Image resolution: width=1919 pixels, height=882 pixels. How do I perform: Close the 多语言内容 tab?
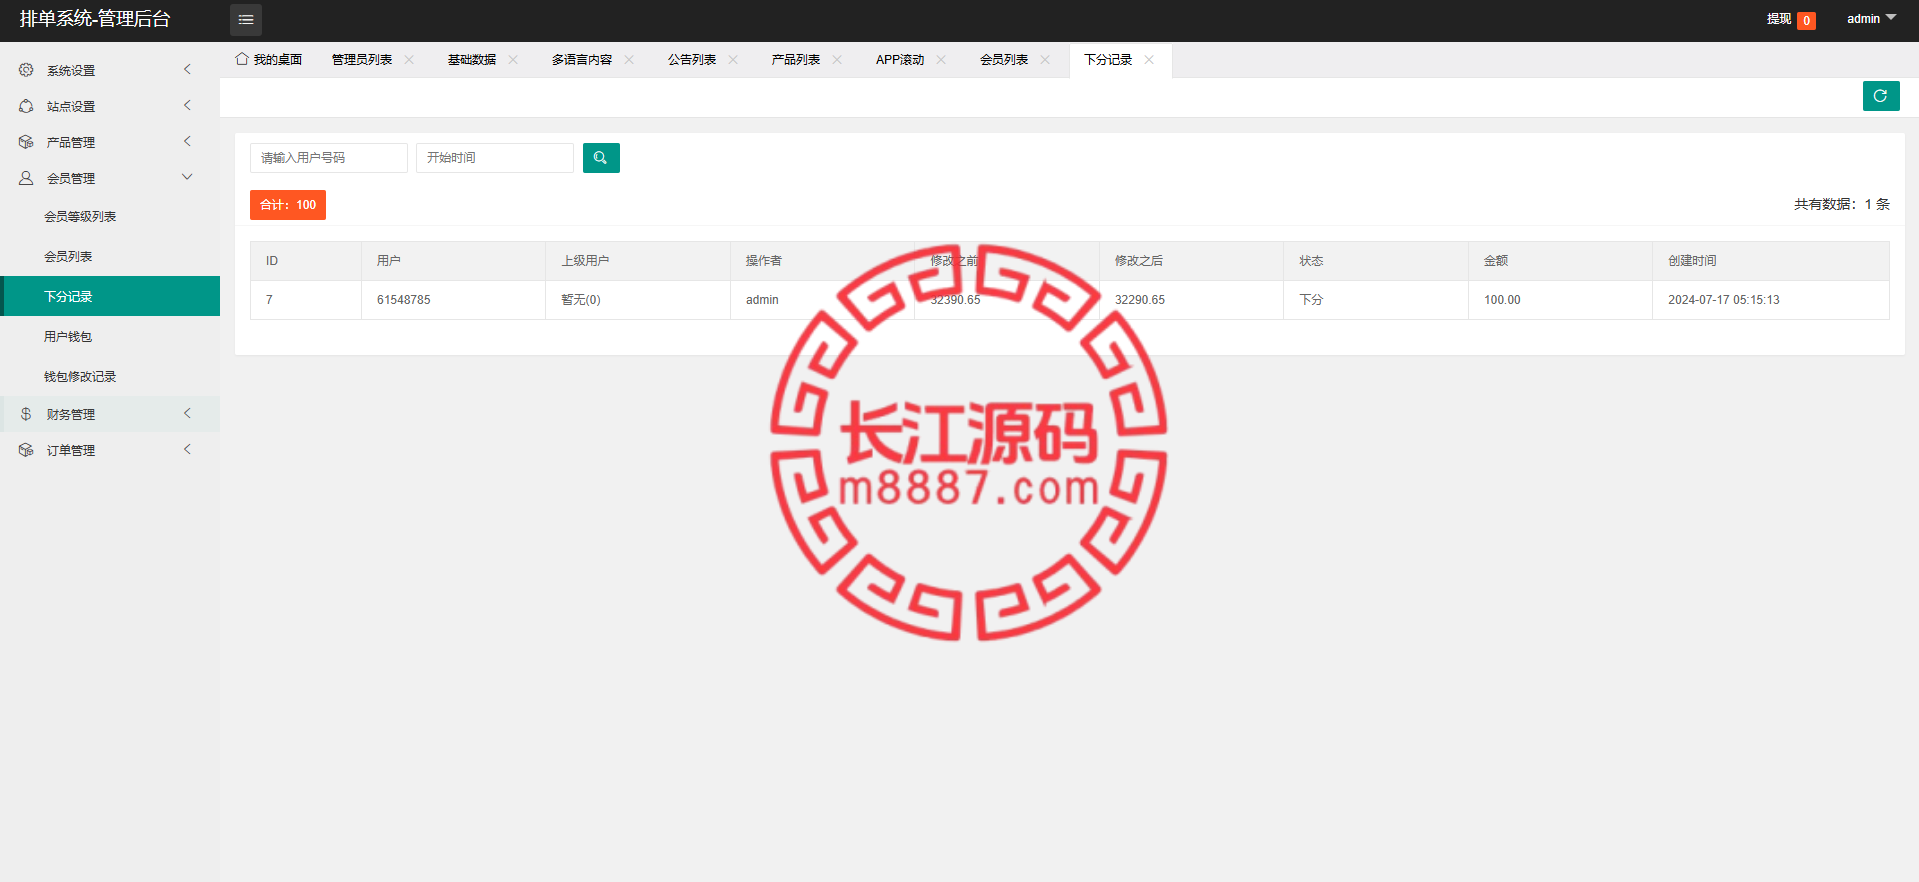tap(629, 60)
